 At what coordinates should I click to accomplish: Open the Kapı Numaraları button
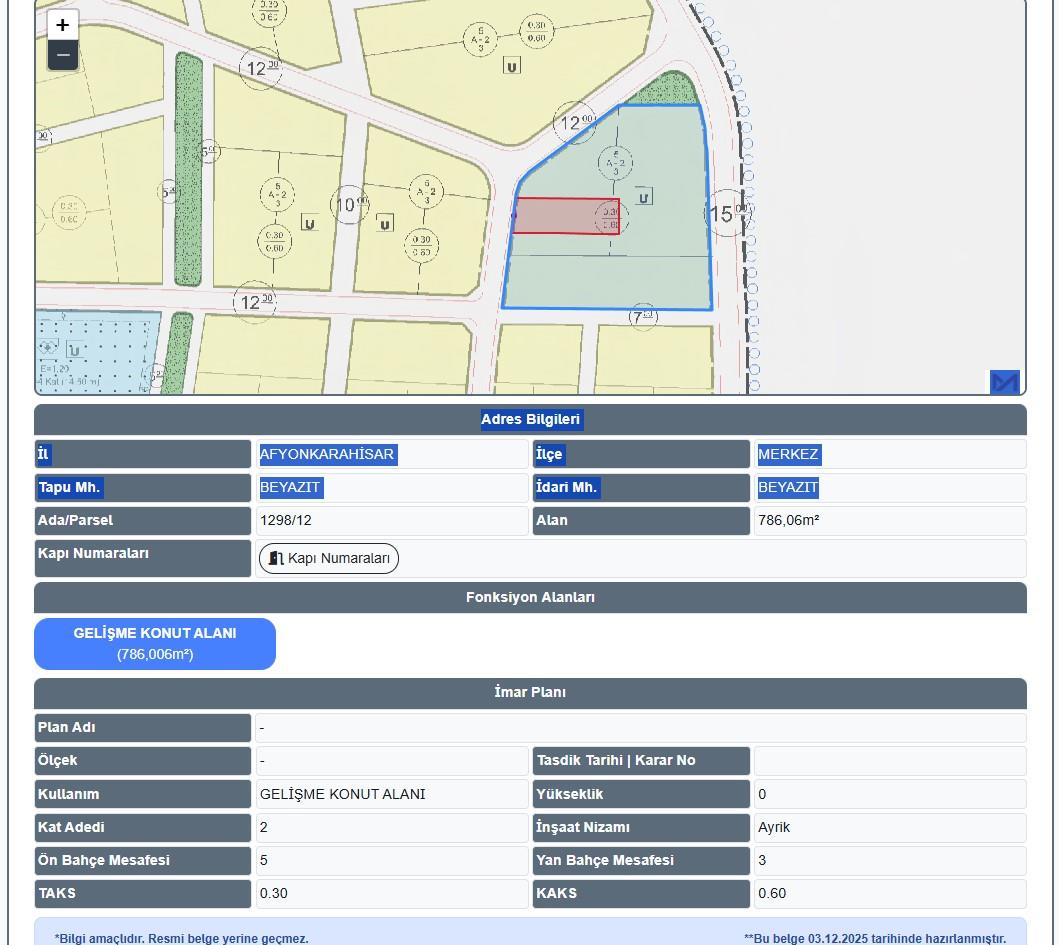[329, 558]
